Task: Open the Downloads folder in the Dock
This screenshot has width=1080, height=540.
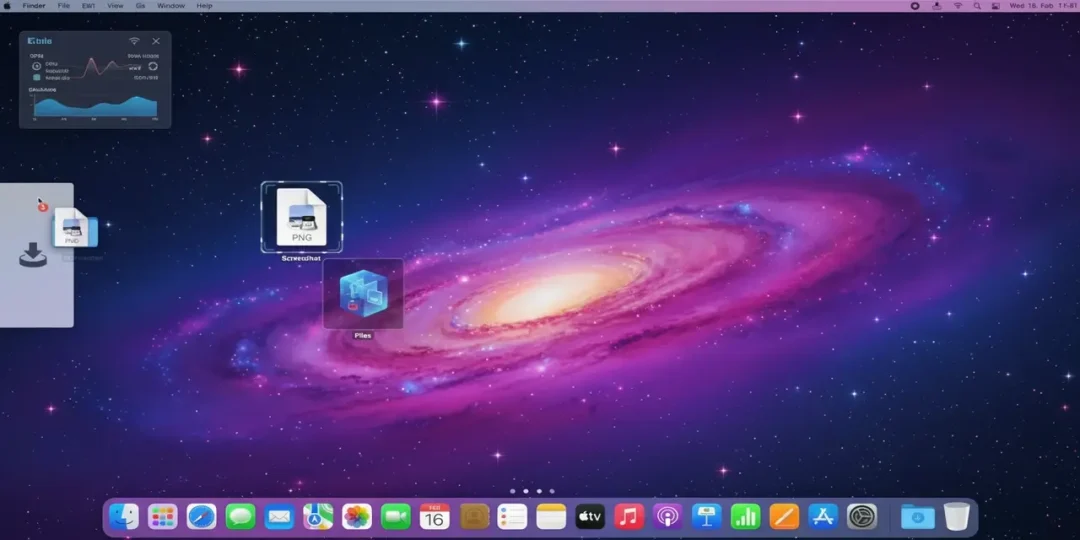Action: (917, 517)
